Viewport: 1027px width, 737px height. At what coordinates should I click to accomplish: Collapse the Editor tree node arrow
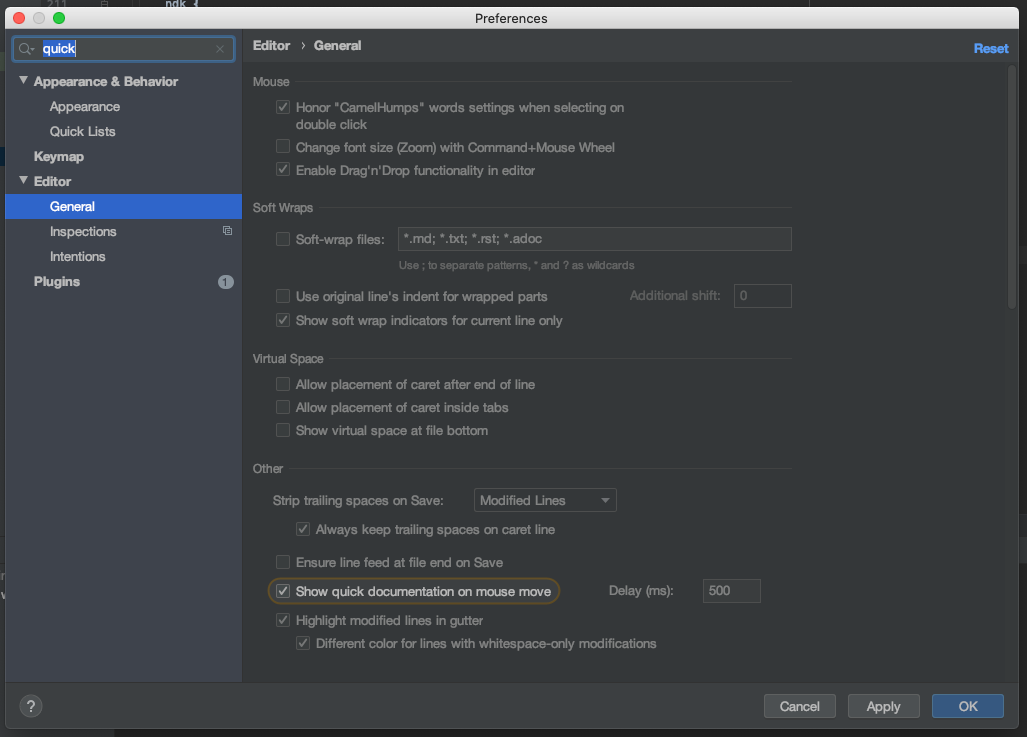coord(24,181)
